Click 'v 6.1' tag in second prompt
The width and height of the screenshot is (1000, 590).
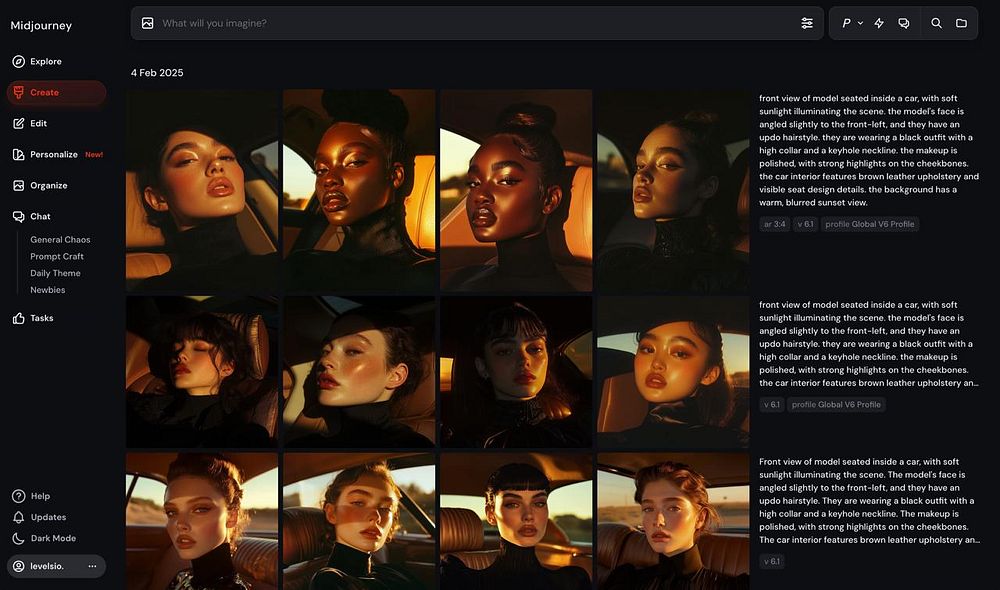(x=771, y=404)
